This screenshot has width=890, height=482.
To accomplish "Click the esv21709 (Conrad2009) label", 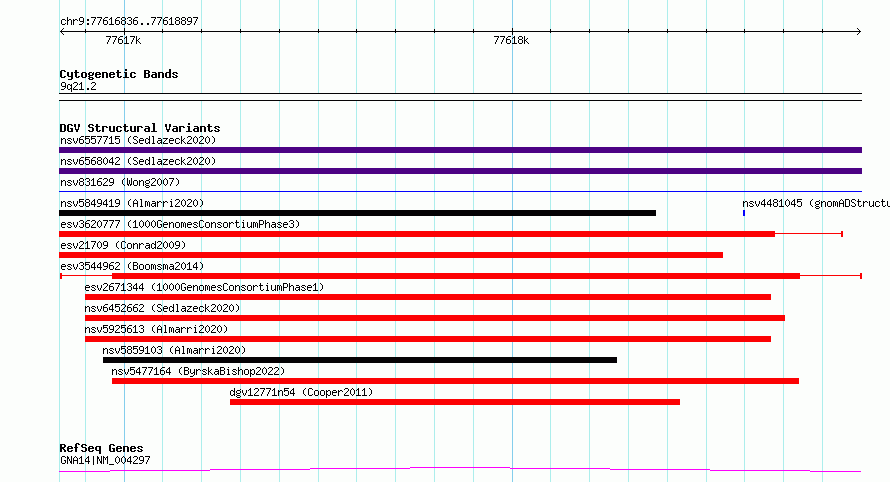I will (123, 245).
